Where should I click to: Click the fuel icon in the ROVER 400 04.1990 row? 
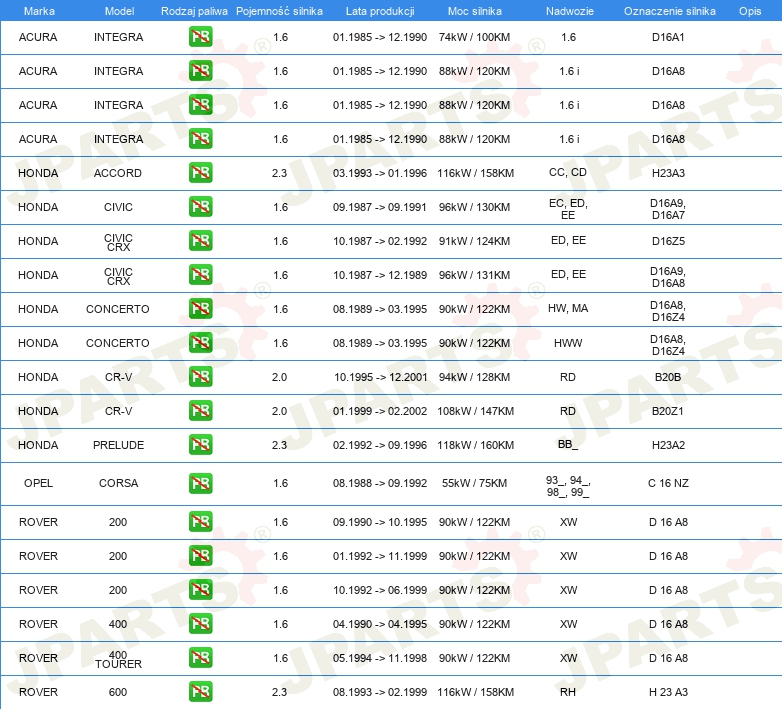point(200,623)
